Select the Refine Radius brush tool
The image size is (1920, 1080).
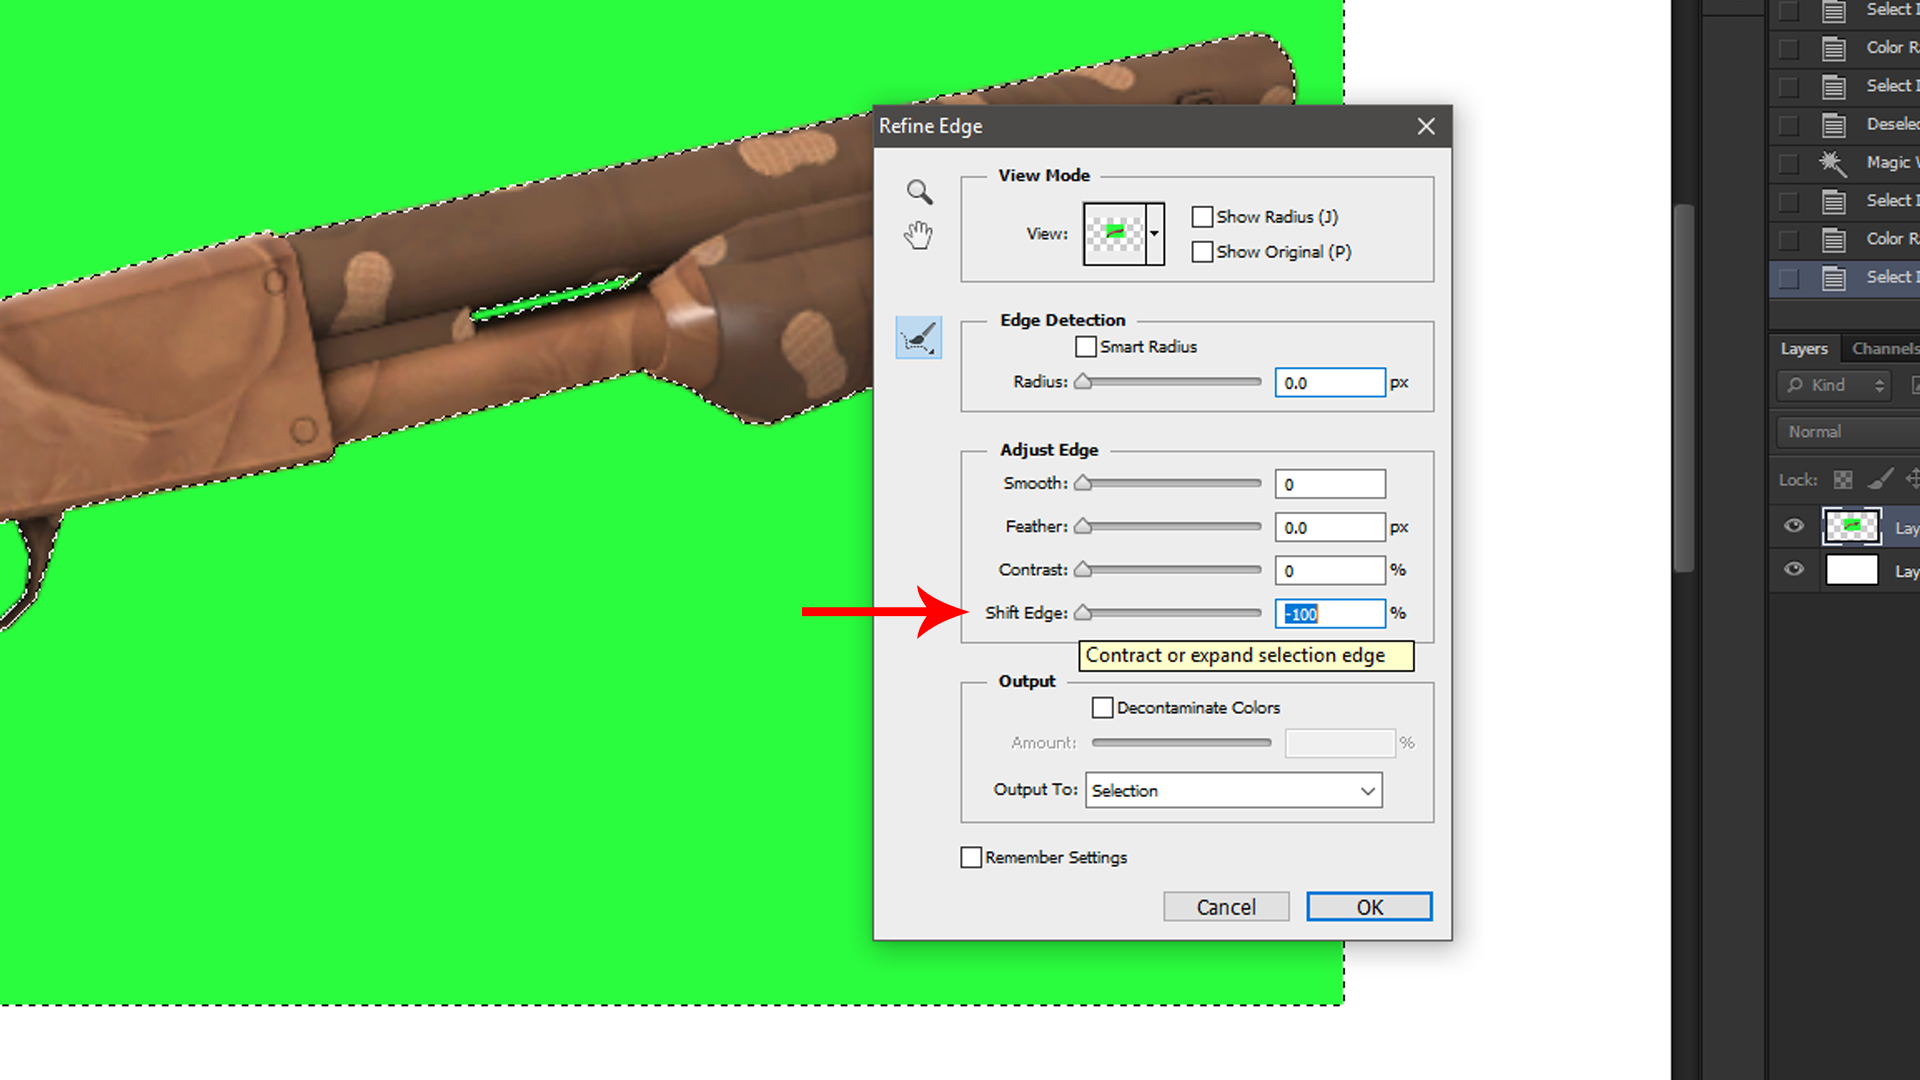[918, 338]
